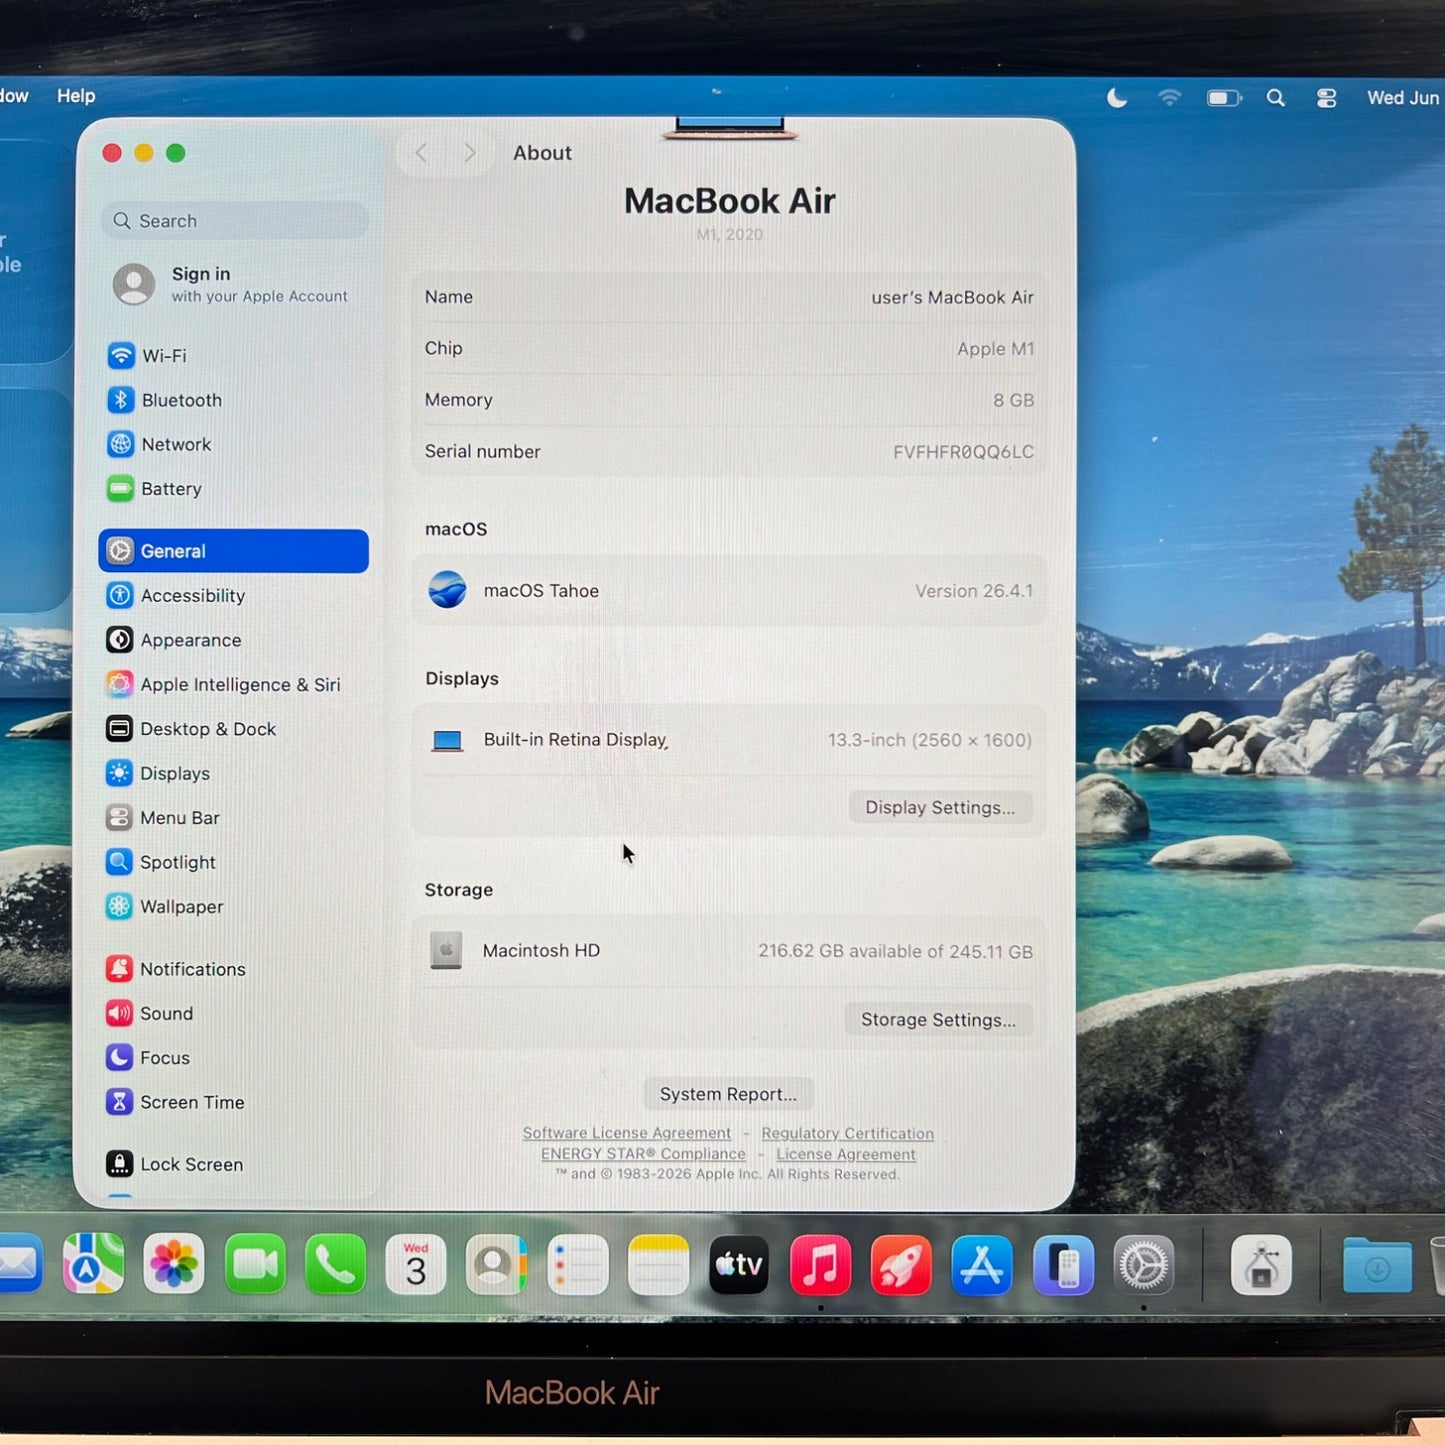Open the Regulatory Certification link
Image resolution: width=1445 pixels, height=1445 pixels.
click(x=848, y=1133)
